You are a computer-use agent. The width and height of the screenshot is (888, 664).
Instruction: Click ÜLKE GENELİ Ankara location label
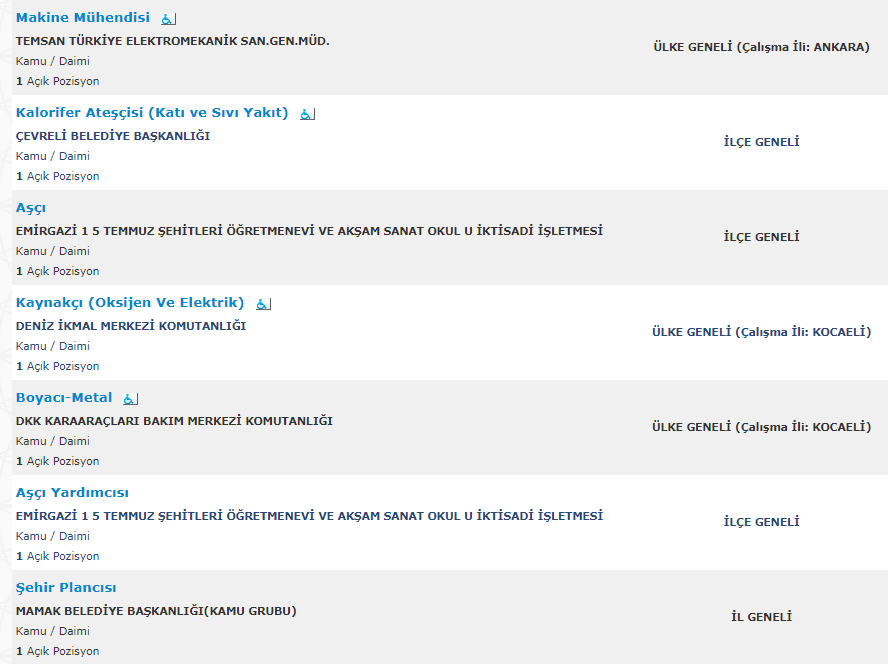click(x=761, y=47)
